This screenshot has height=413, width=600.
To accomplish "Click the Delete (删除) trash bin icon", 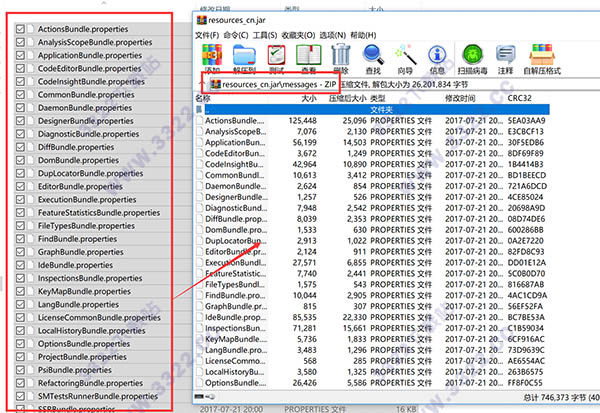I will (341, 55).
